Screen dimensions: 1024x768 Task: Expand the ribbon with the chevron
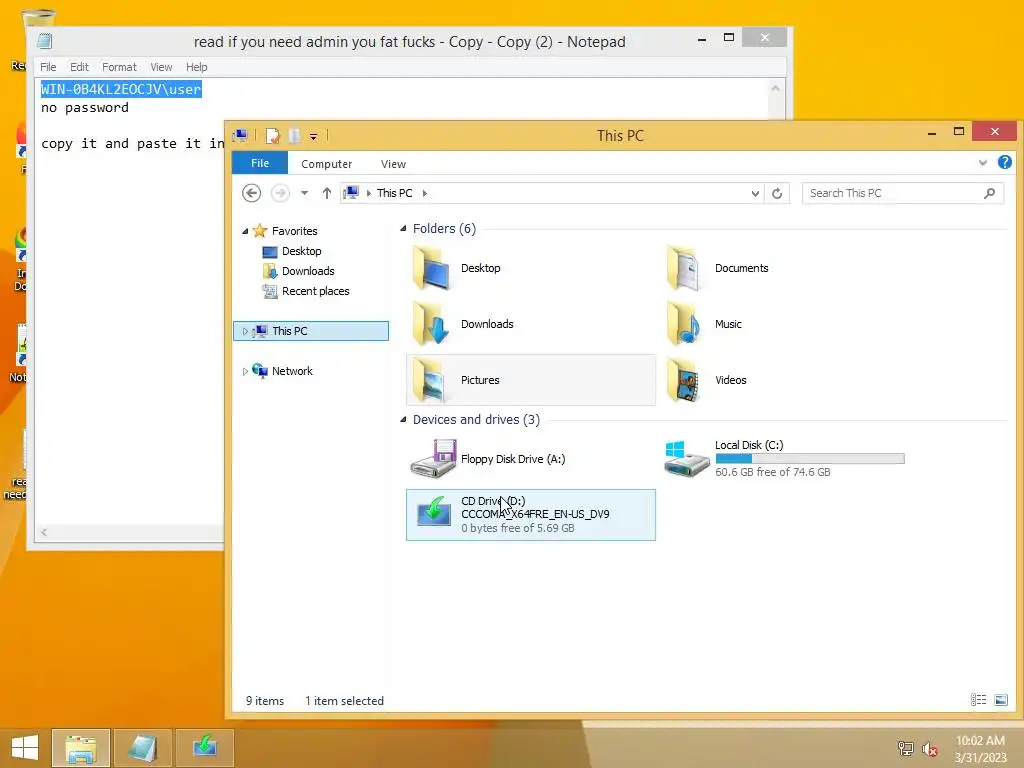[x=983, y=163]
